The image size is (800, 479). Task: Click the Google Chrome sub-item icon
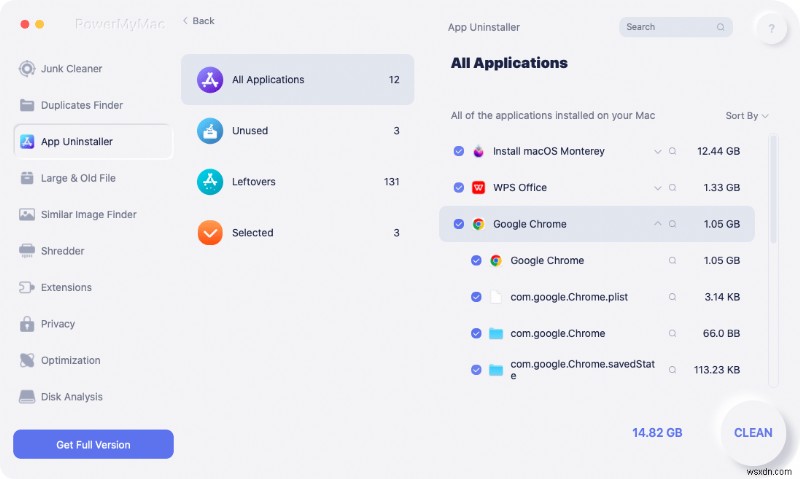(495, 260)
